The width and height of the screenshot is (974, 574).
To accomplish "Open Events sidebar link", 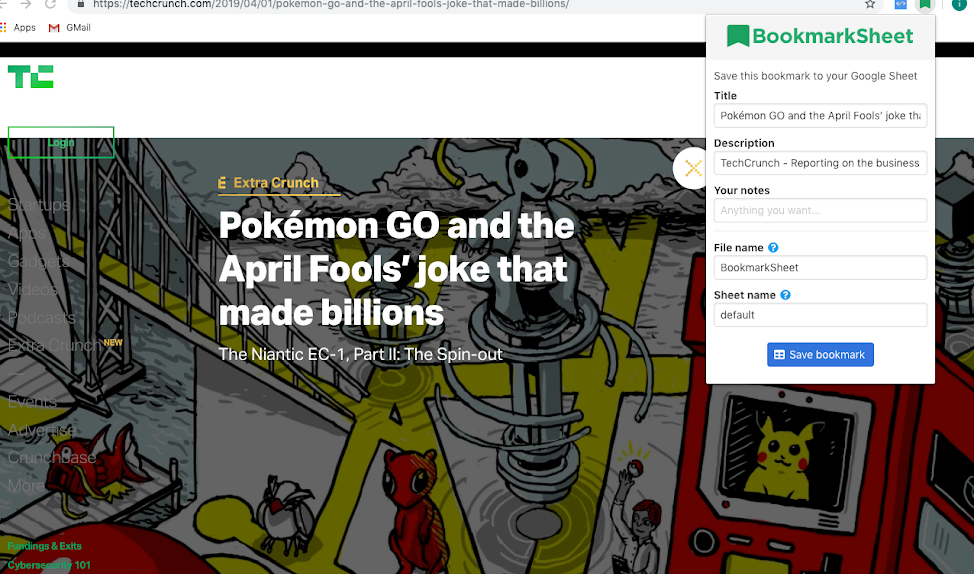I will (x=32, y=401).
